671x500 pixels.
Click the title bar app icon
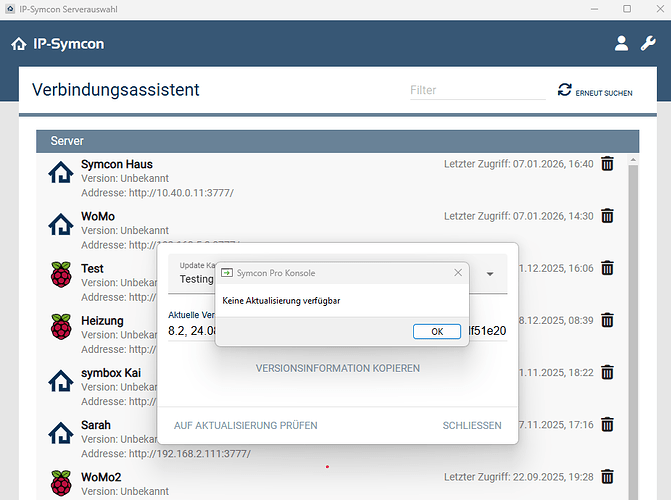pos(10,9)
